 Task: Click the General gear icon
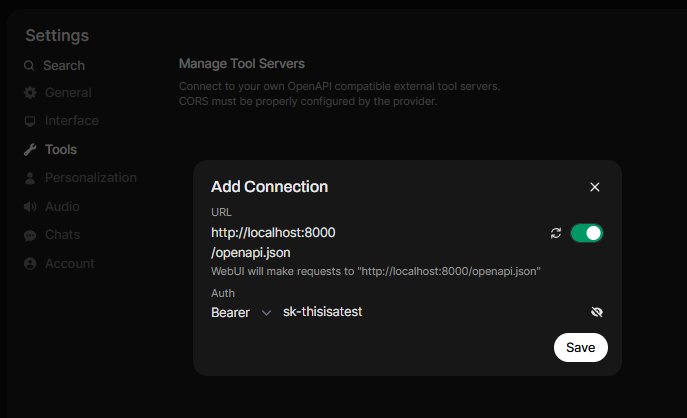point(30,93)
